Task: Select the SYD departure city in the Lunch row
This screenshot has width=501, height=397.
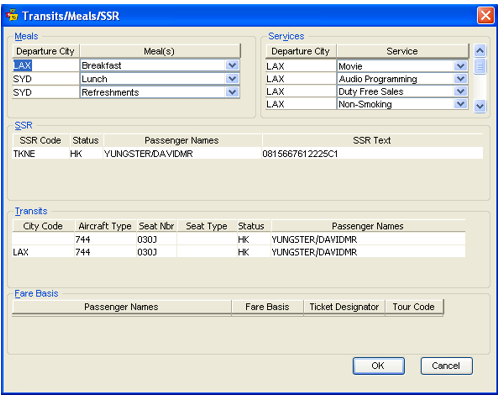Action: click(46, 79)
